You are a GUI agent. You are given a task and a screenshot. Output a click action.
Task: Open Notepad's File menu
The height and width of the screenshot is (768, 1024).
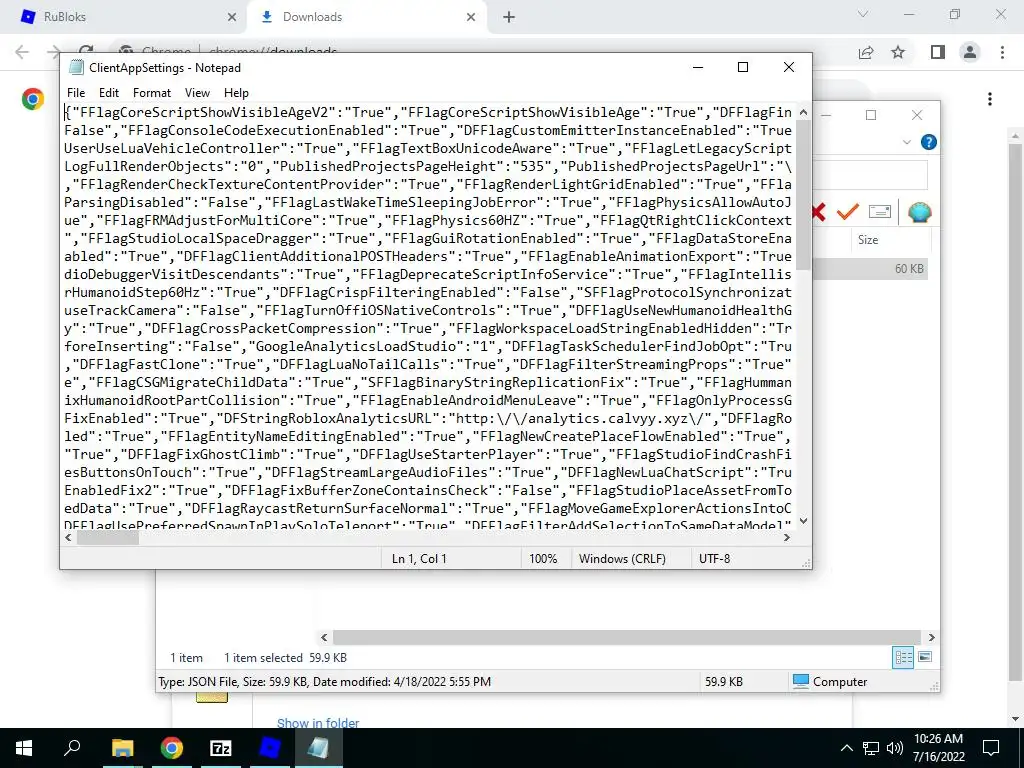(x=76, y=93)
